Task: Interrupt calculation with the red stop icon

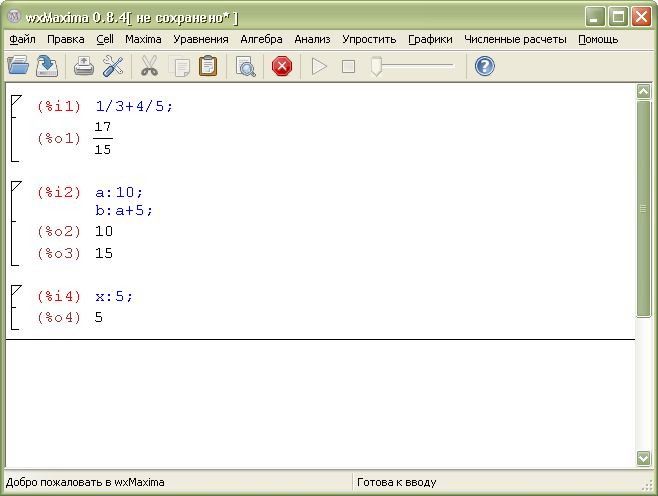Action: [x=282, y=66]
